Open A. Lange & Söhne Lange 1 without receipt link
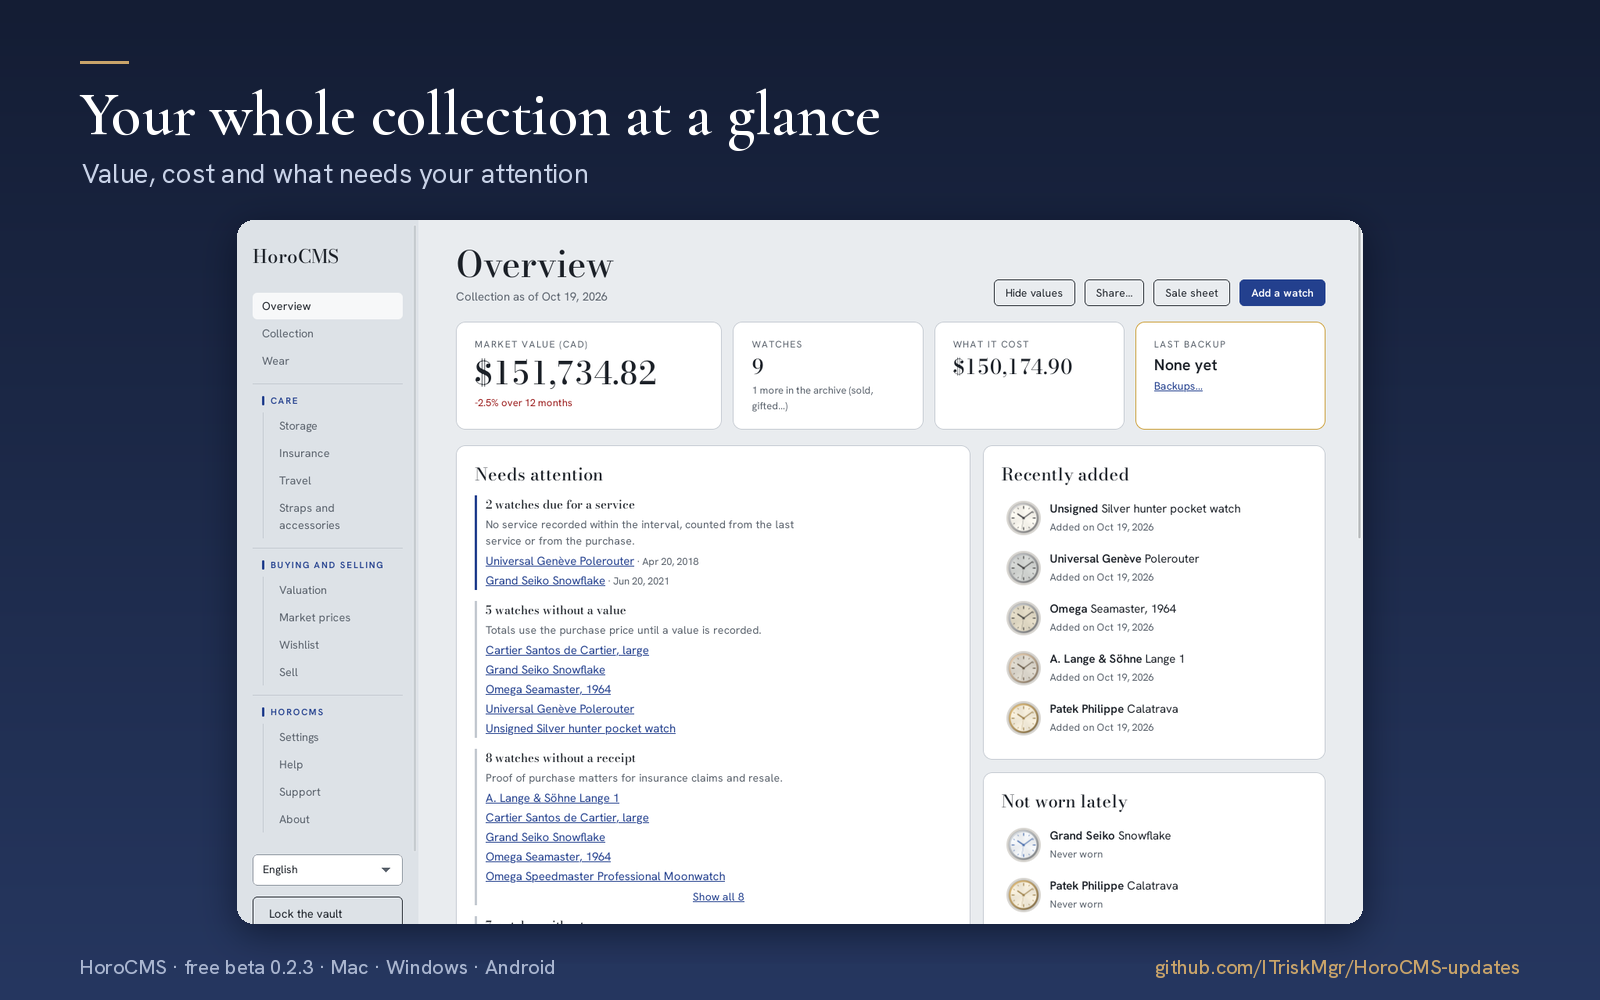The image size is (1600, 1000). pyautogui.click(x=552, y=798)
